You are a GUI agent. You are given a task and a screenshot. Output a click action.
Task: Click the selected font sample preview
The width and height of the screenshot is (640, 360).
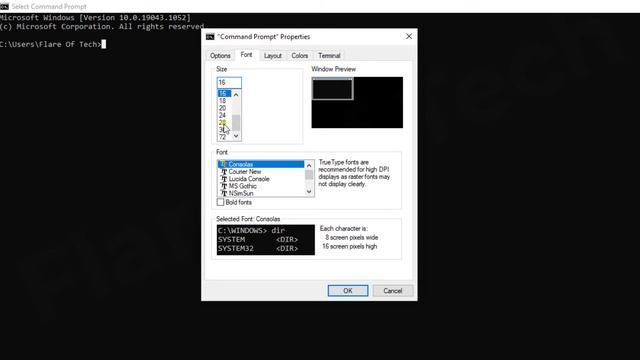(x=266, y=240)
